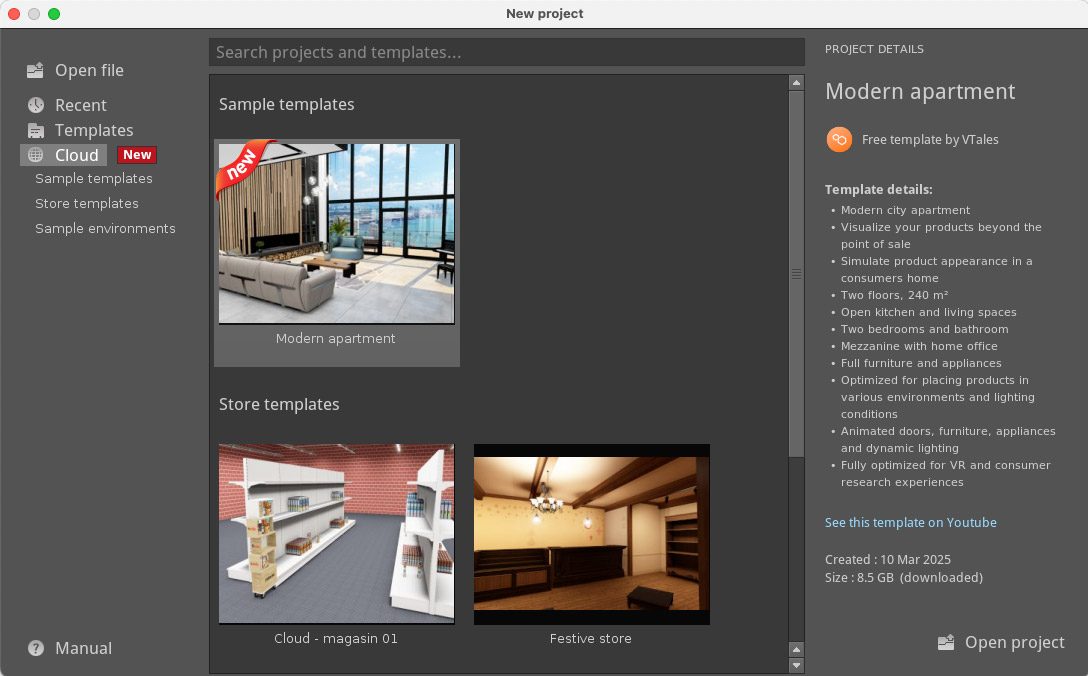This screenshot has height=676, width=1088.
Task: Select the Modern apartment thumbnail
Action: coord(336,234)
